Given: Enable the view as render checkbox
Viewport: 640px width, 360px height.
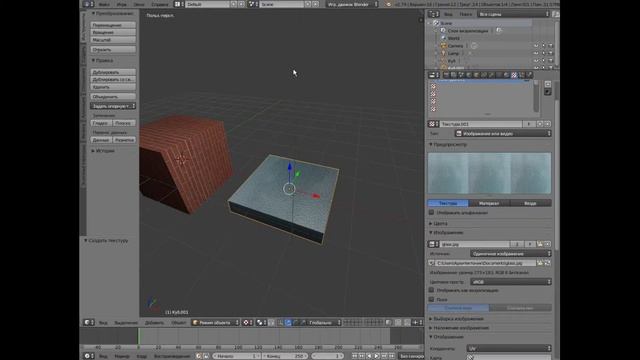Looking at the screenshot, I should pyautogui.click(x=431, y=290).
